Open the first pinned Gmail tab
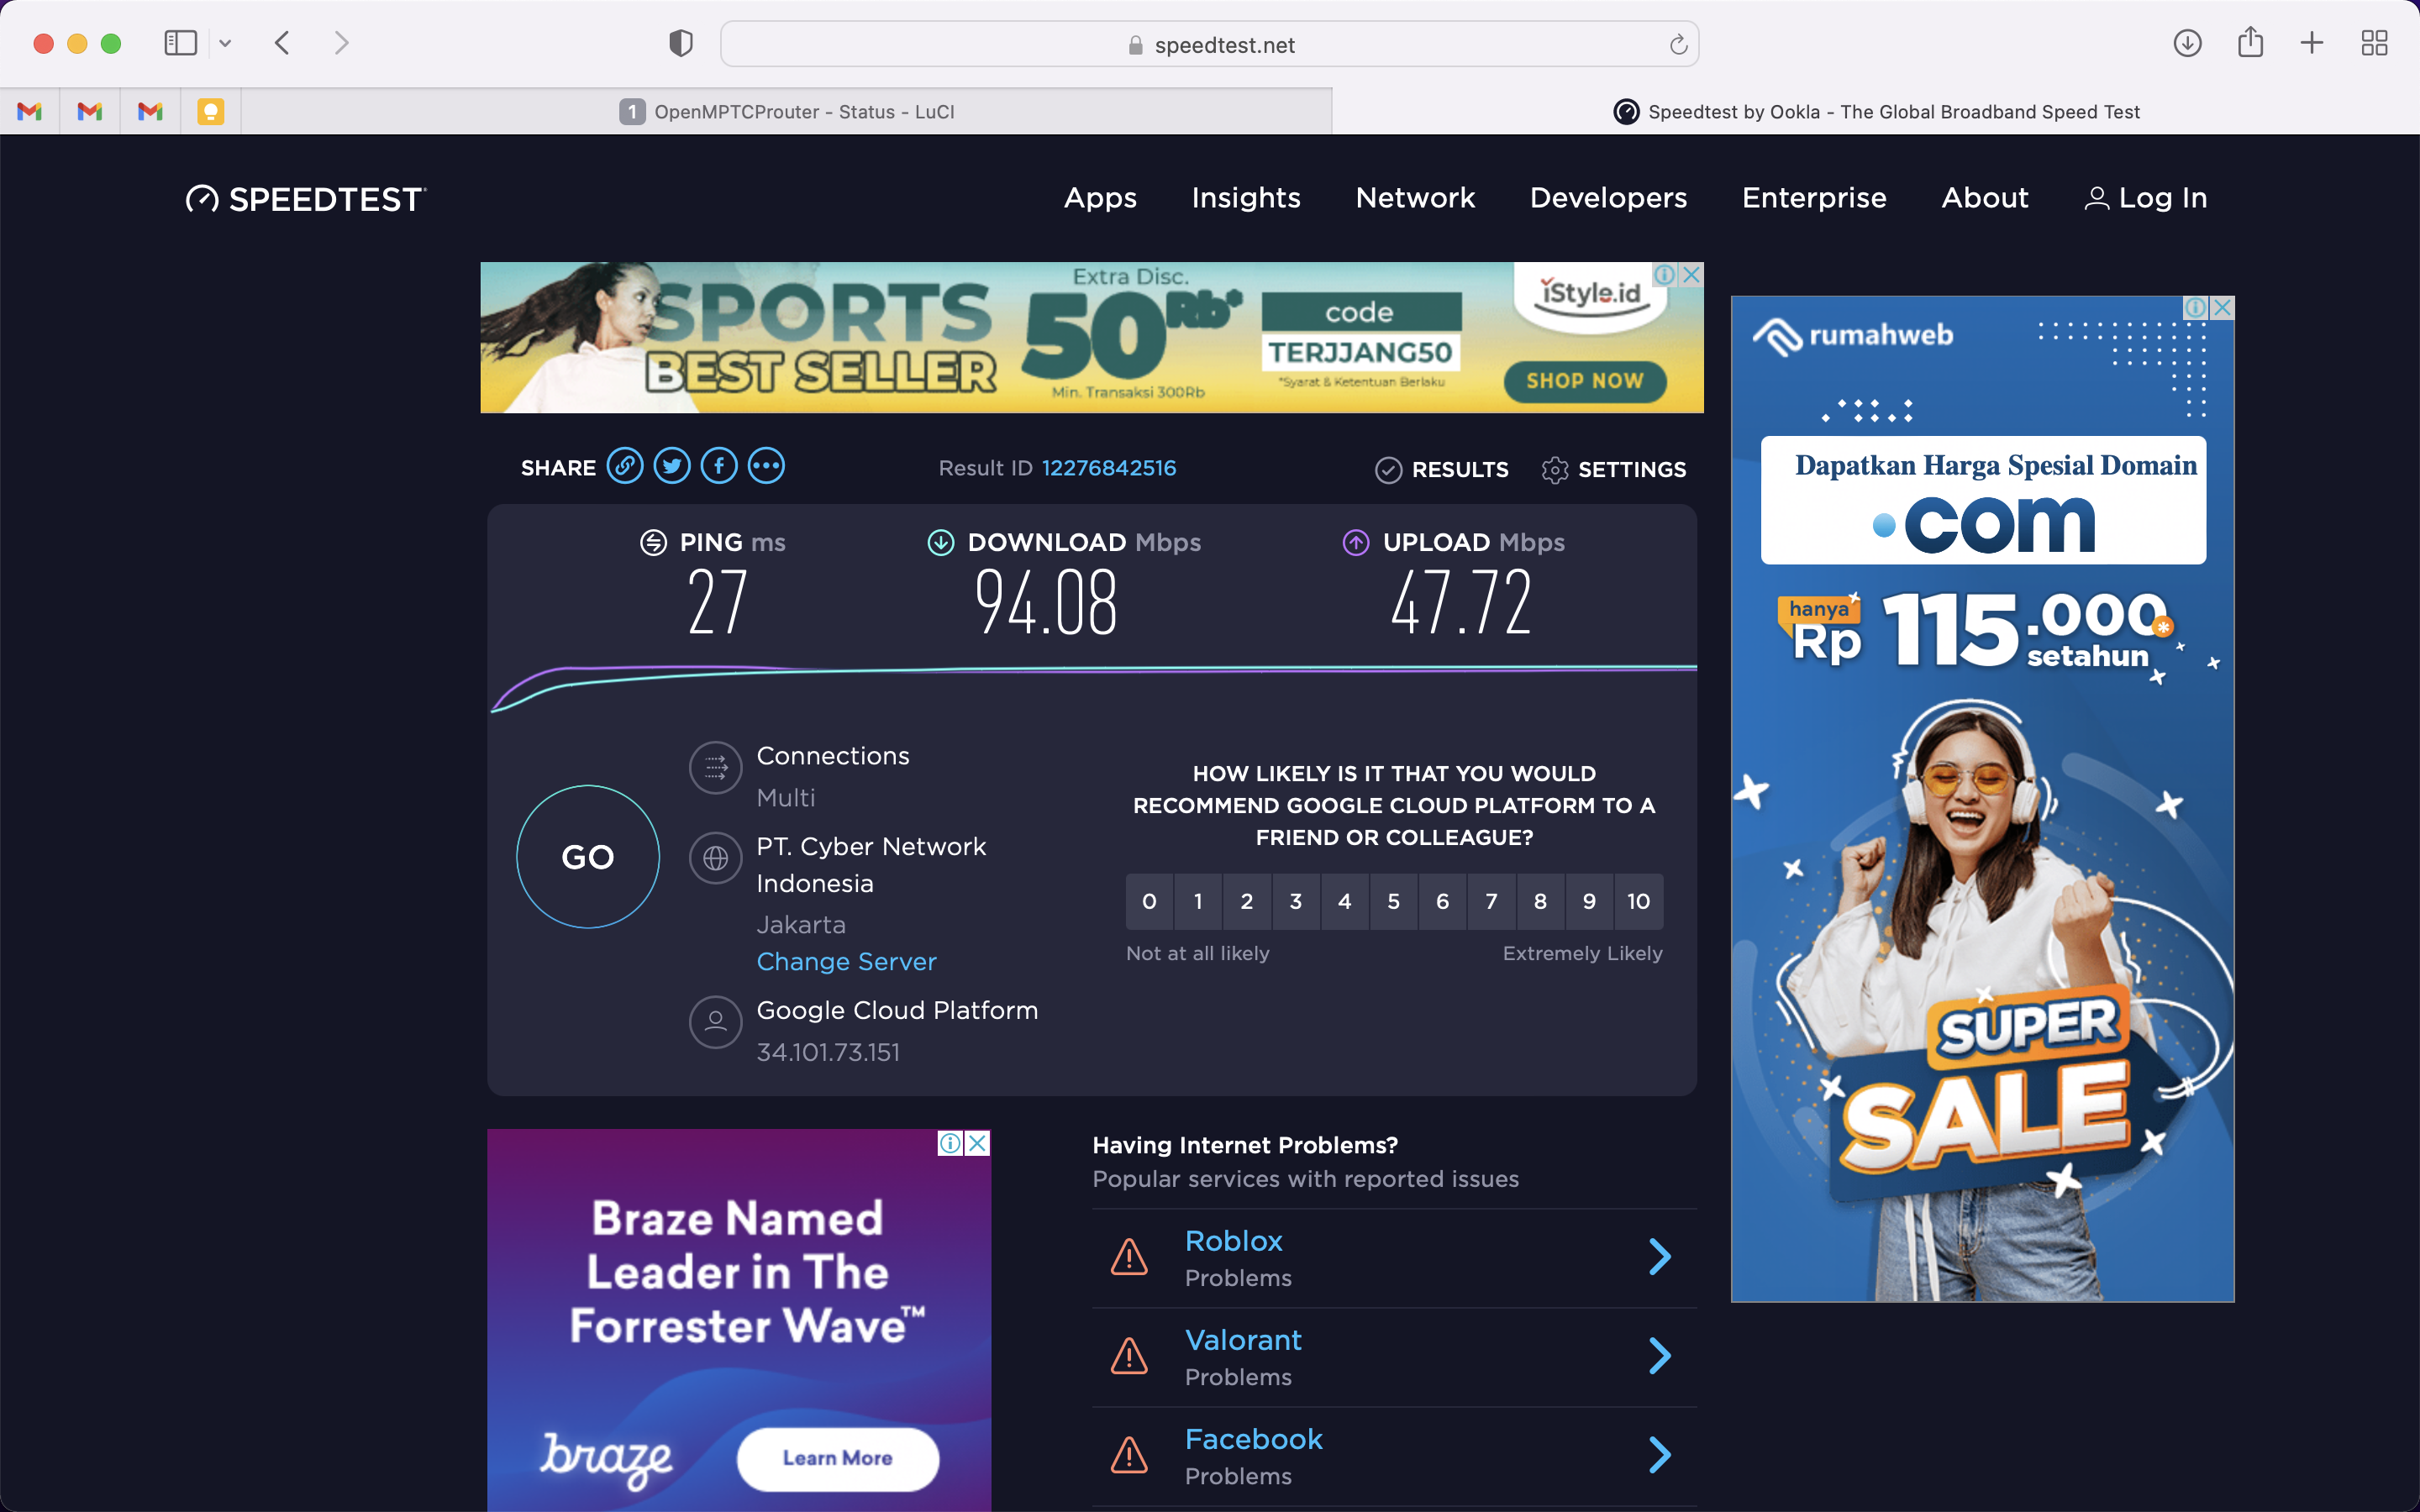Screen dimensions: 2420x1512 click(30, 111)
